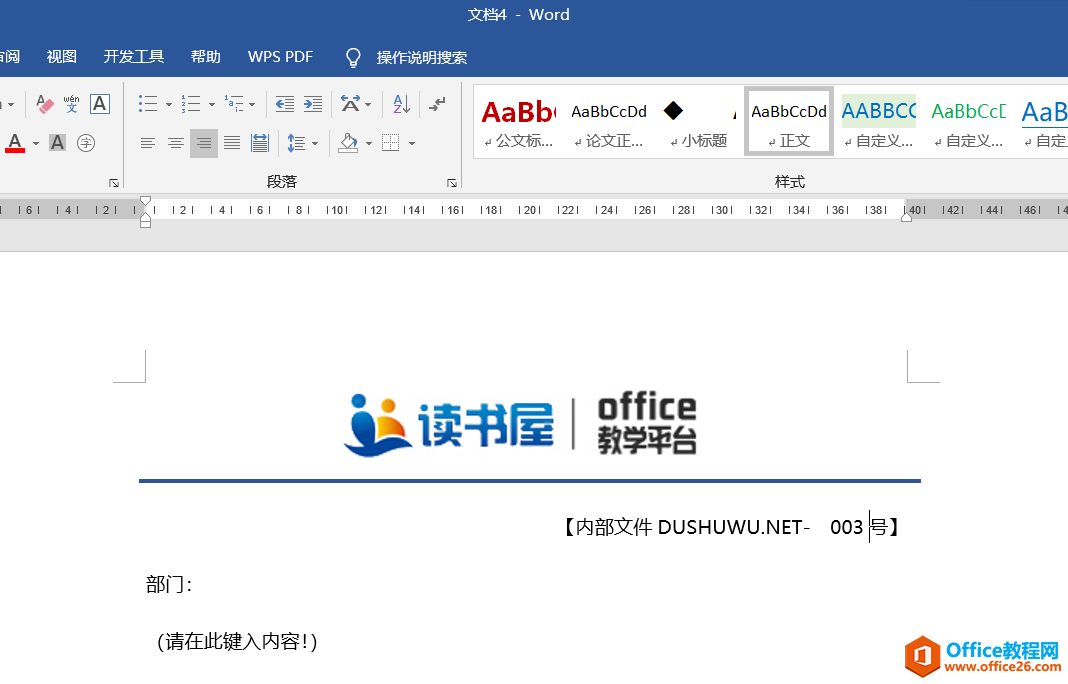Image resolution: width=1068 pixels, height=684 pixels.
Task: Click the increase indent icon
Action: click(311, 103)
